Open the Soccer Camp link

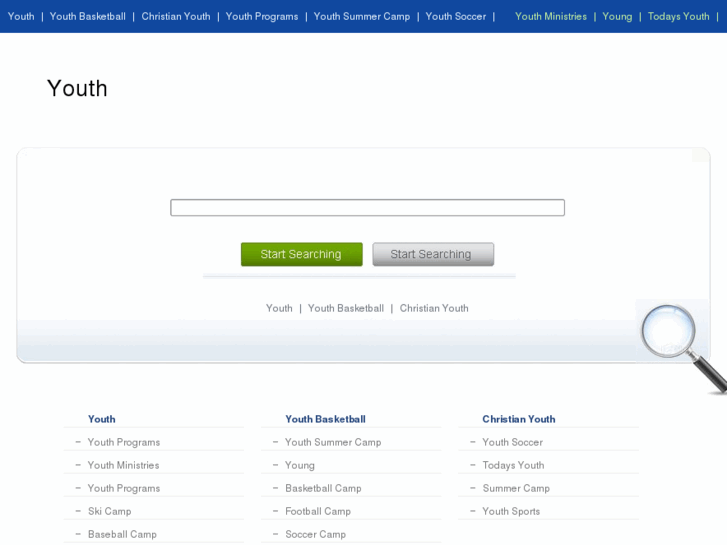315,534
